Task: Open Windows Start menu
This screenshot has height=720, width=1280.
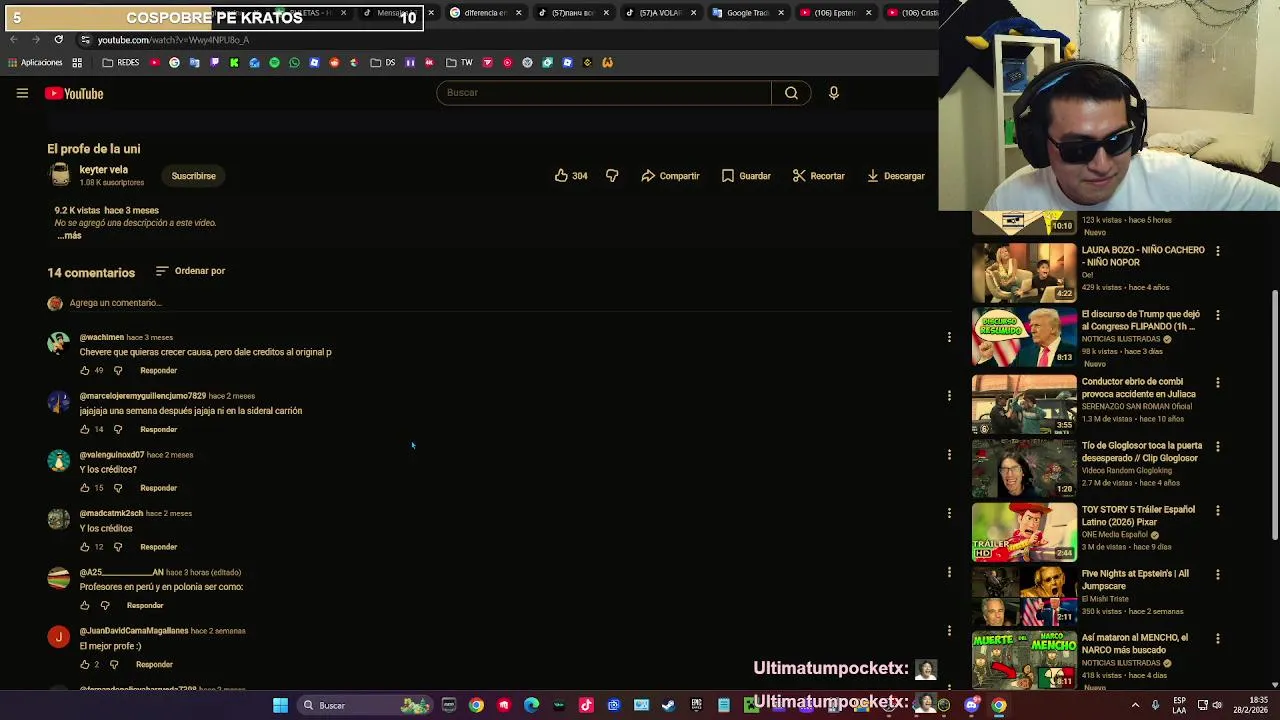Action: [x=281, y=706]
